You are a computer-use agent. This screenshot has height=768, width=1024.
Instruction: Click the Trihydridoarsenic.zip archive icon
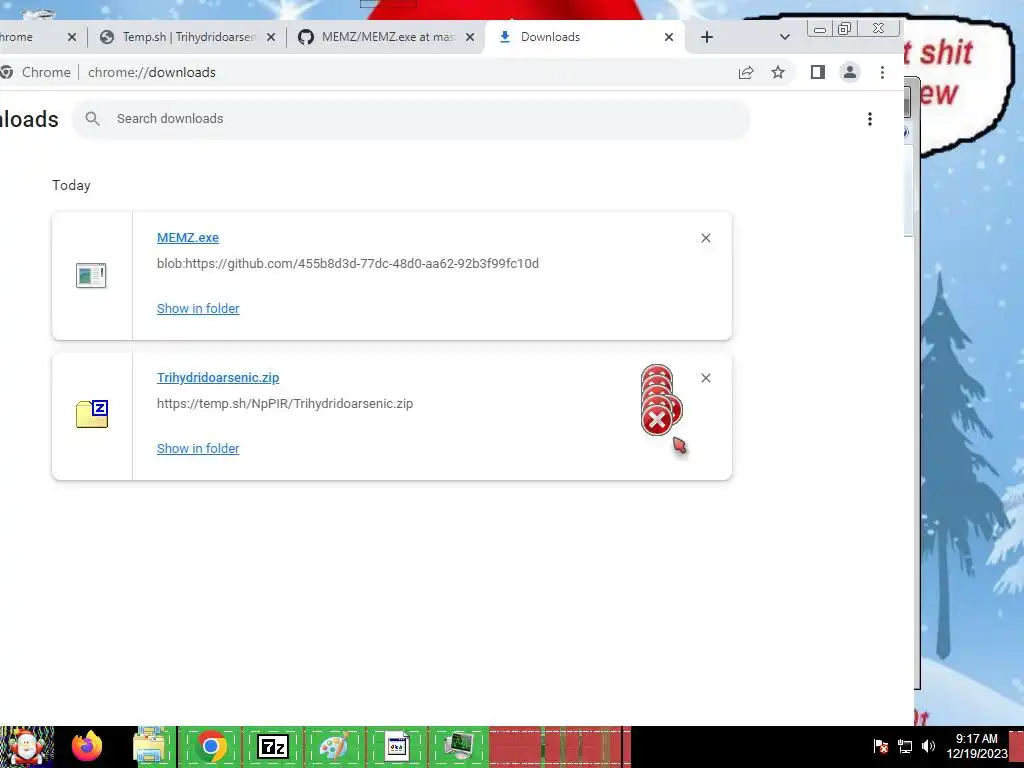click(x=92, y=414)
